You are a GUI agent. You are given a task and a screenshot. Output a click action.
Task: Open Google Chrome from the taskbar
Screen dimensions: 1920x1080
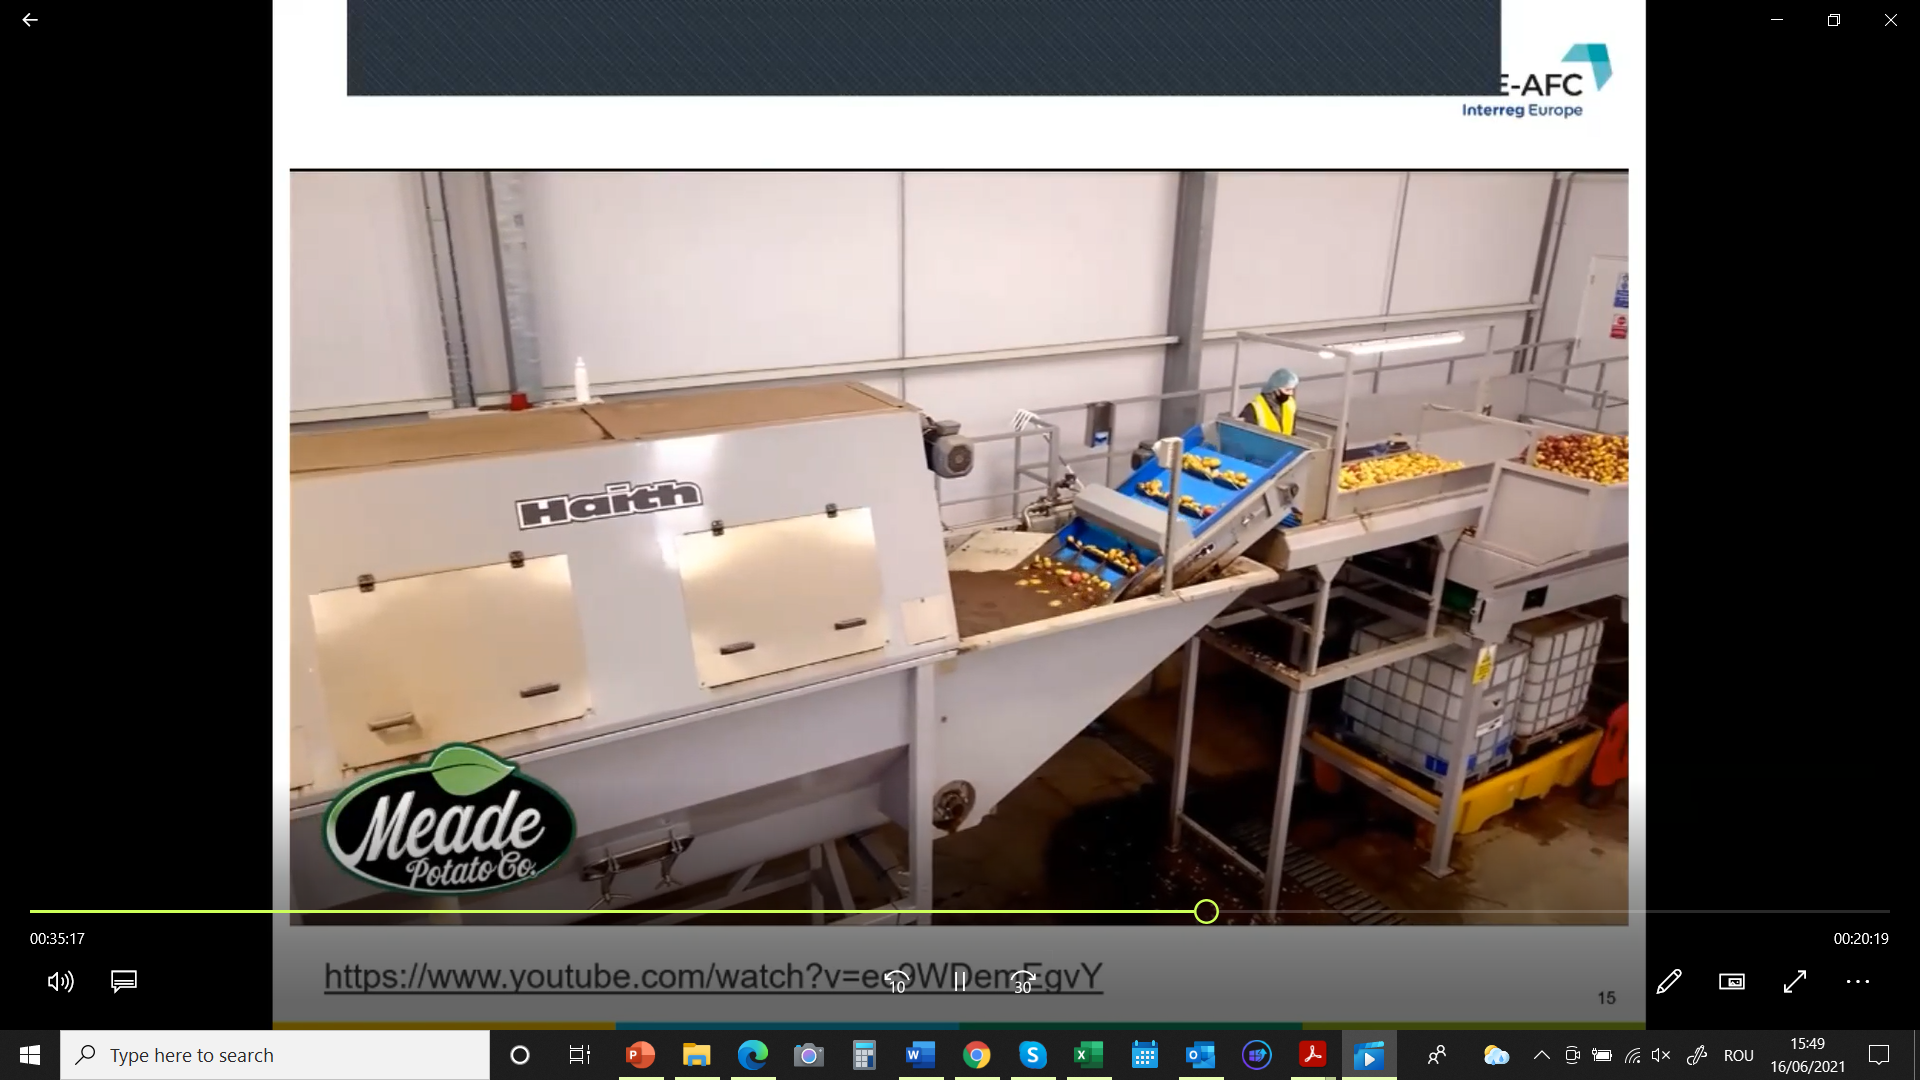(977, 1055)
